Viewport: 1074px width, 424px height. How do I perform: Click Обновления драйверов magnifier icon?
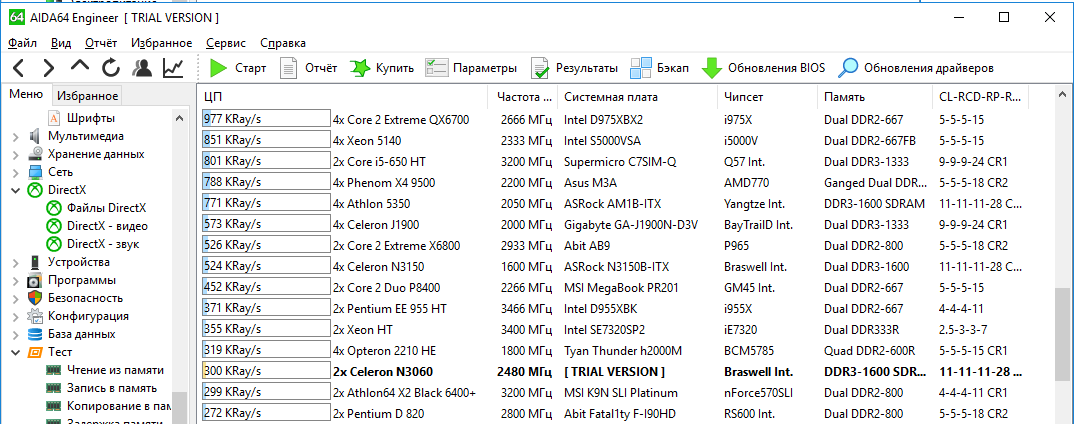tap(849, 68)
